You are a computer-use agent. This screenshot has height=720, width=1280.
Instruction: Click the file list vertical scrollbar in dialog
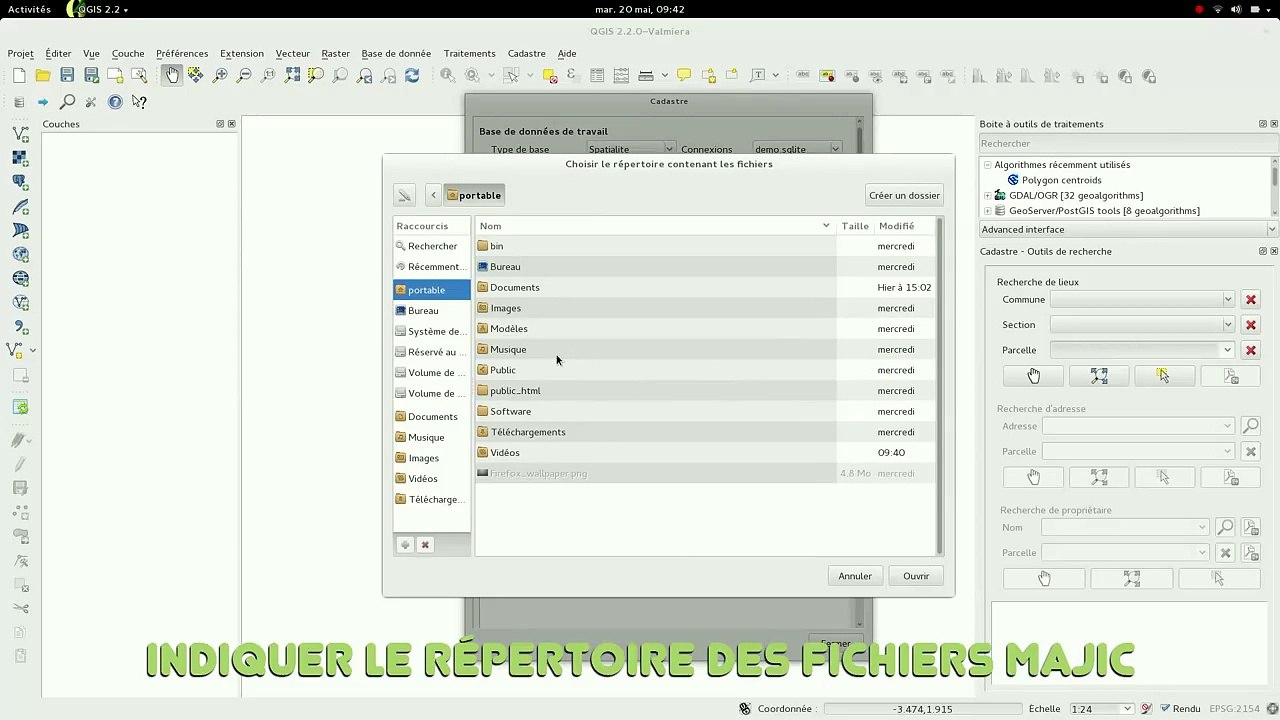(x=939, y=385)
